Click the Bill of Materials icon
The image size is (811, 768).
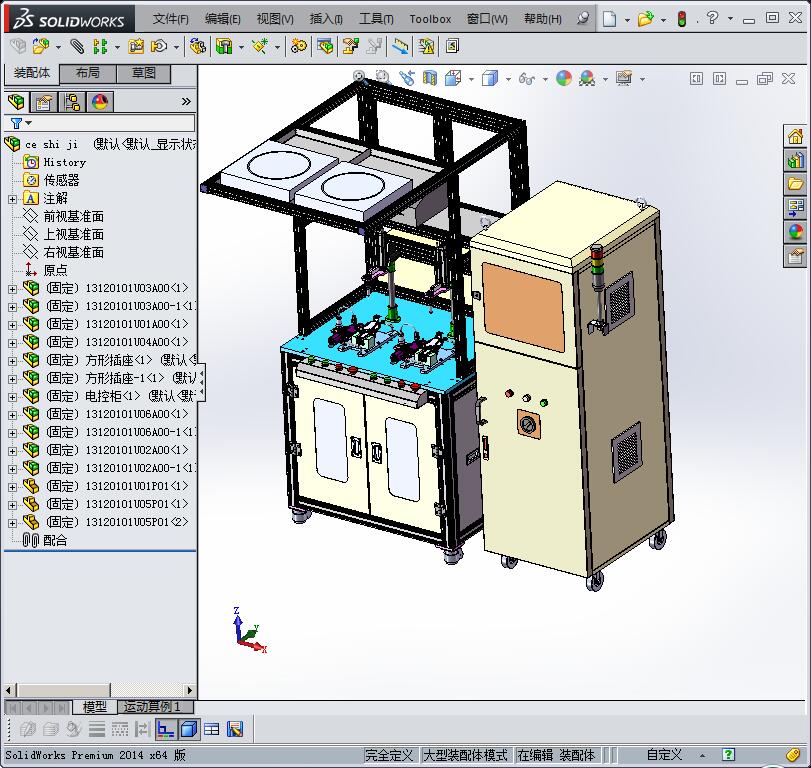(x=325, y=47)
